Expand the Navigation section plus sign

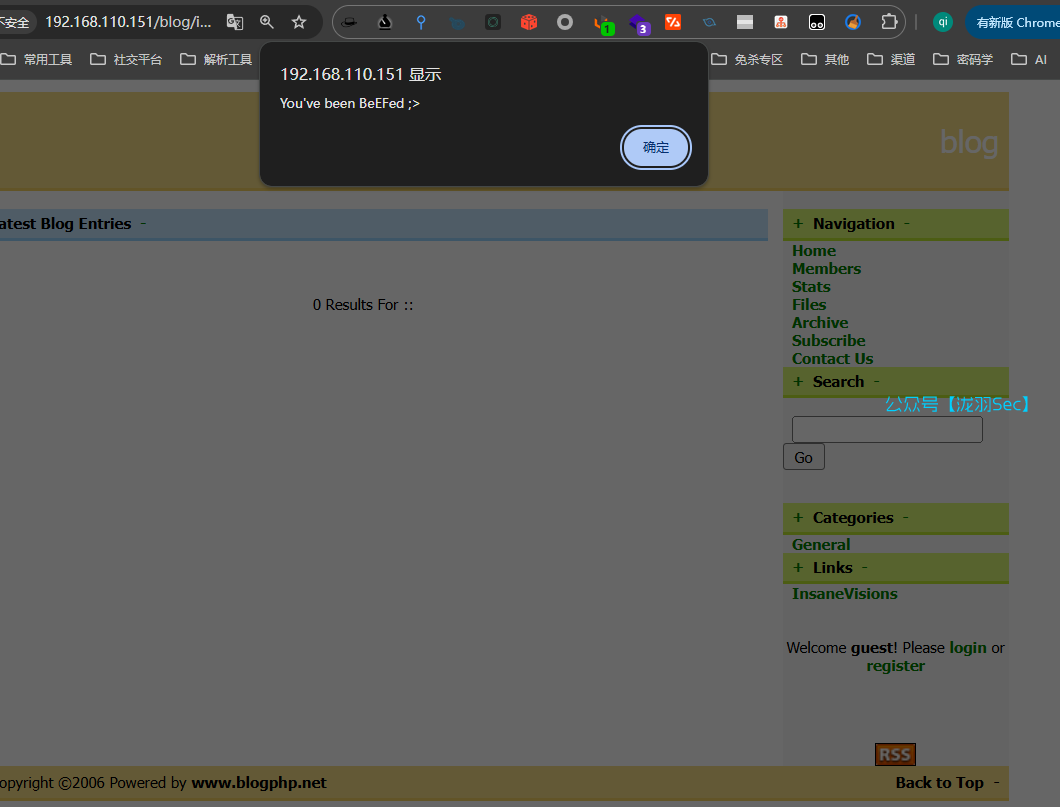pos(798,224)
